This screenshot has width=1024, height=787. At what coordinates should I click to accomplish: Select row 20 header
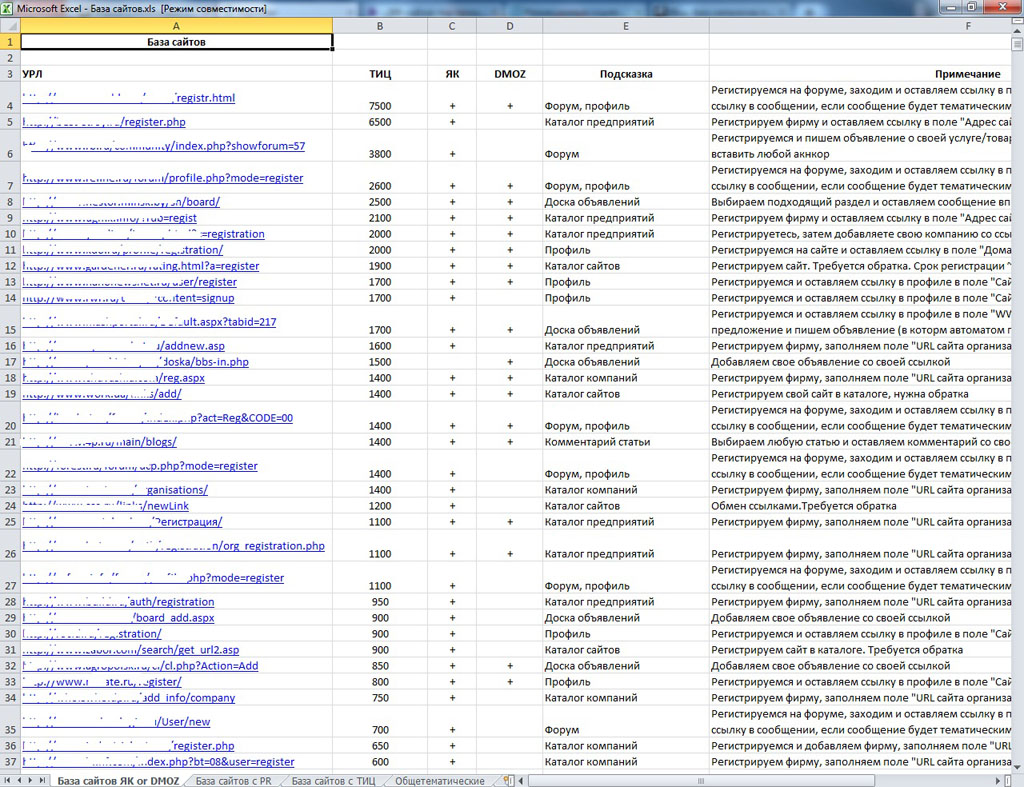click(x=10, y=417)
